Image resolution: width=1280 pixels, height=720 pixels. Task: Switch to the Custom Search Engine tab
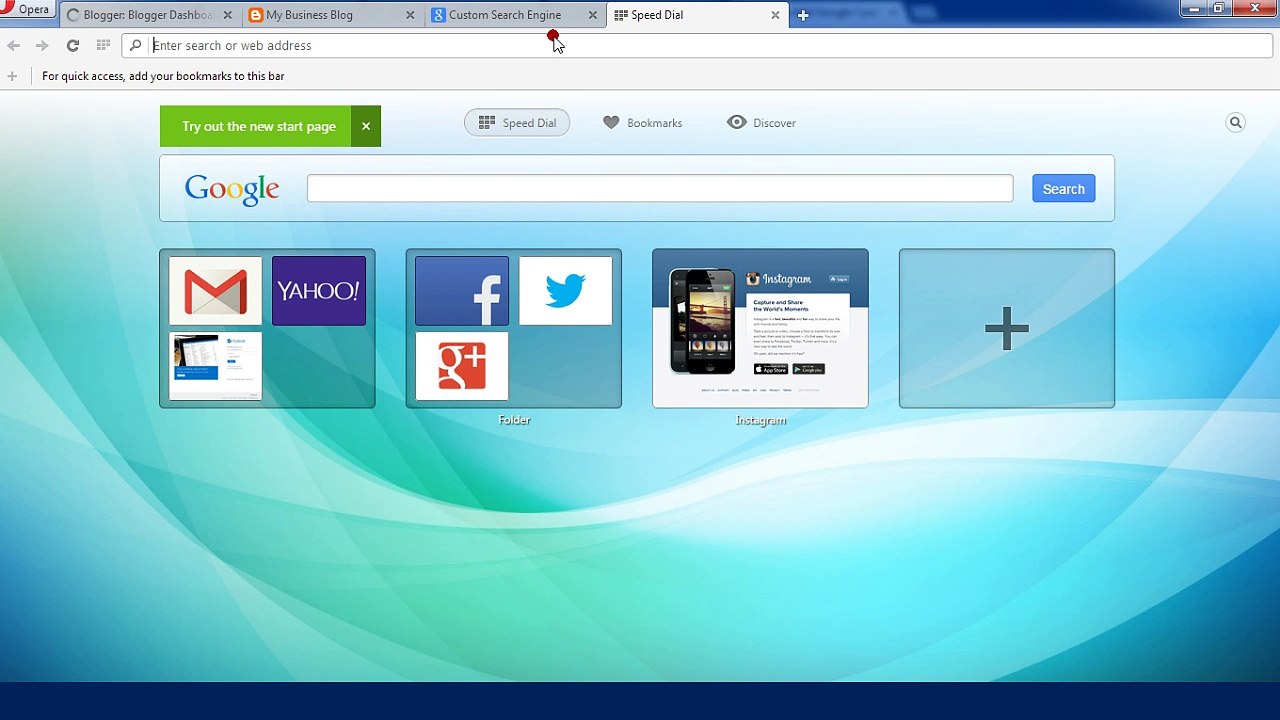click(x=514, y=15)
